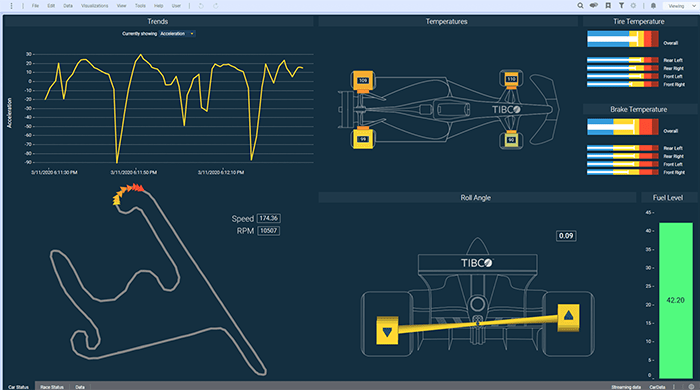Switch to the Data page tab
This screenshot has height=390, width=700.
point(80,387)
